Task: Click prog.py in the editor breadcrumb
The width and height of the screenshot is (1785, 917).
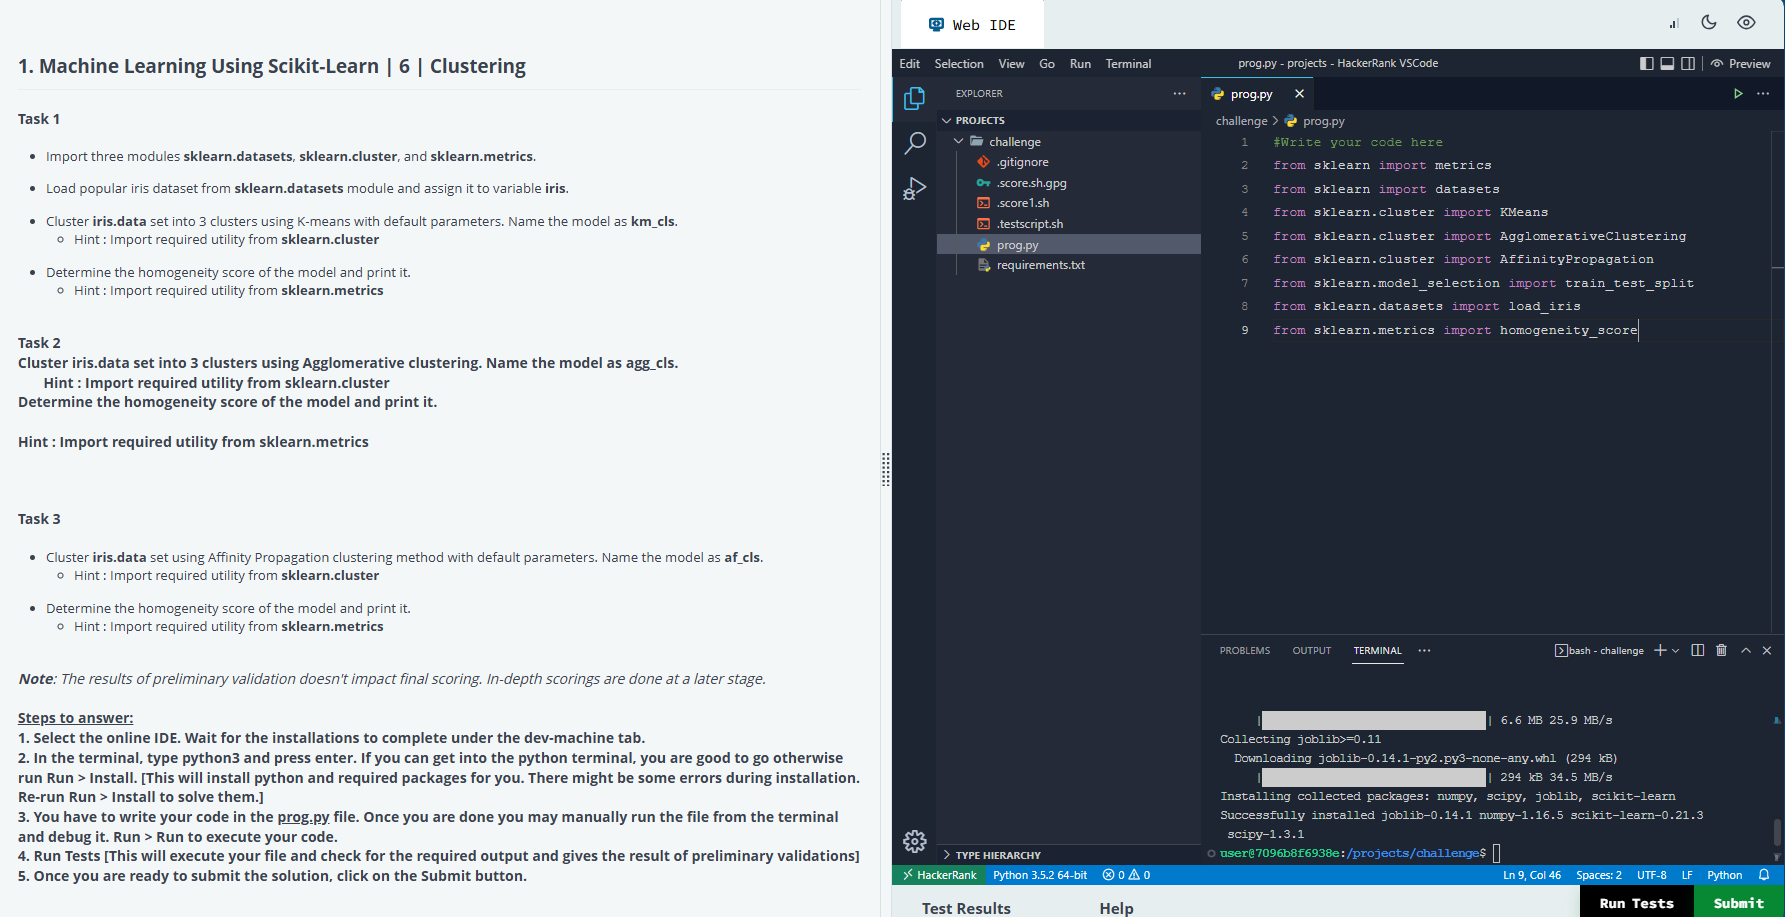Action: 1323,121
